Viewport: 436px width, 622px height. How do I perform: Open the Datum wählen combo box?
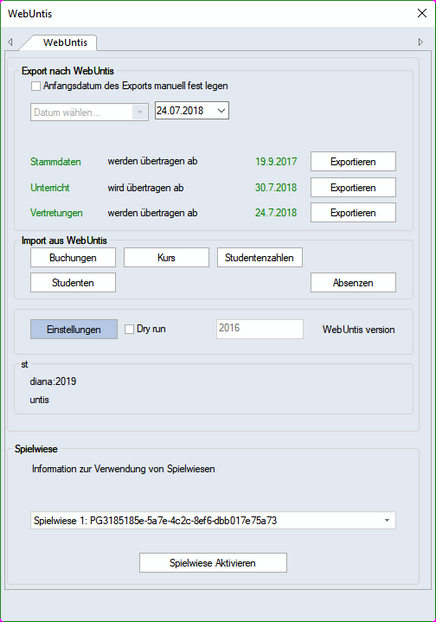[x=89, y=112]
